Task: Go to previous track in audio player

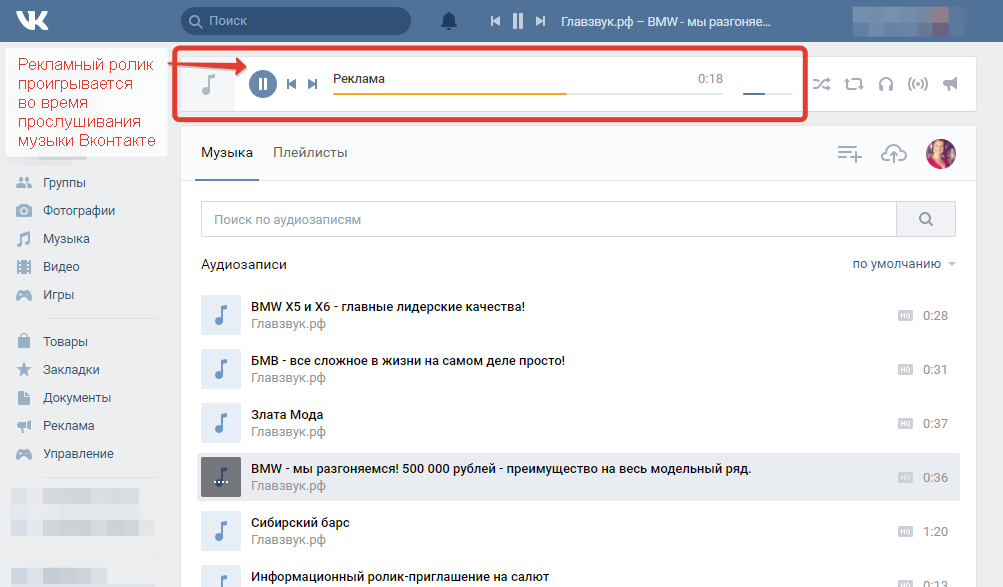Action: 291,84
